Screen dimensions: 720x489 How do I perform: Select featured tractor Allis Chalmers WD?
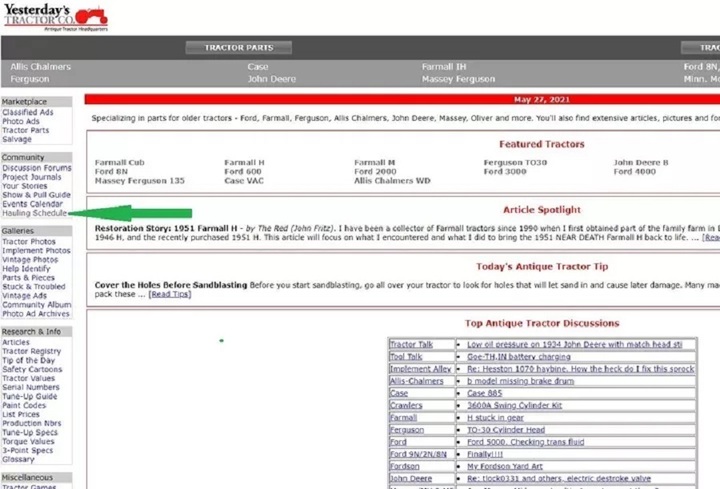point(392,181)
